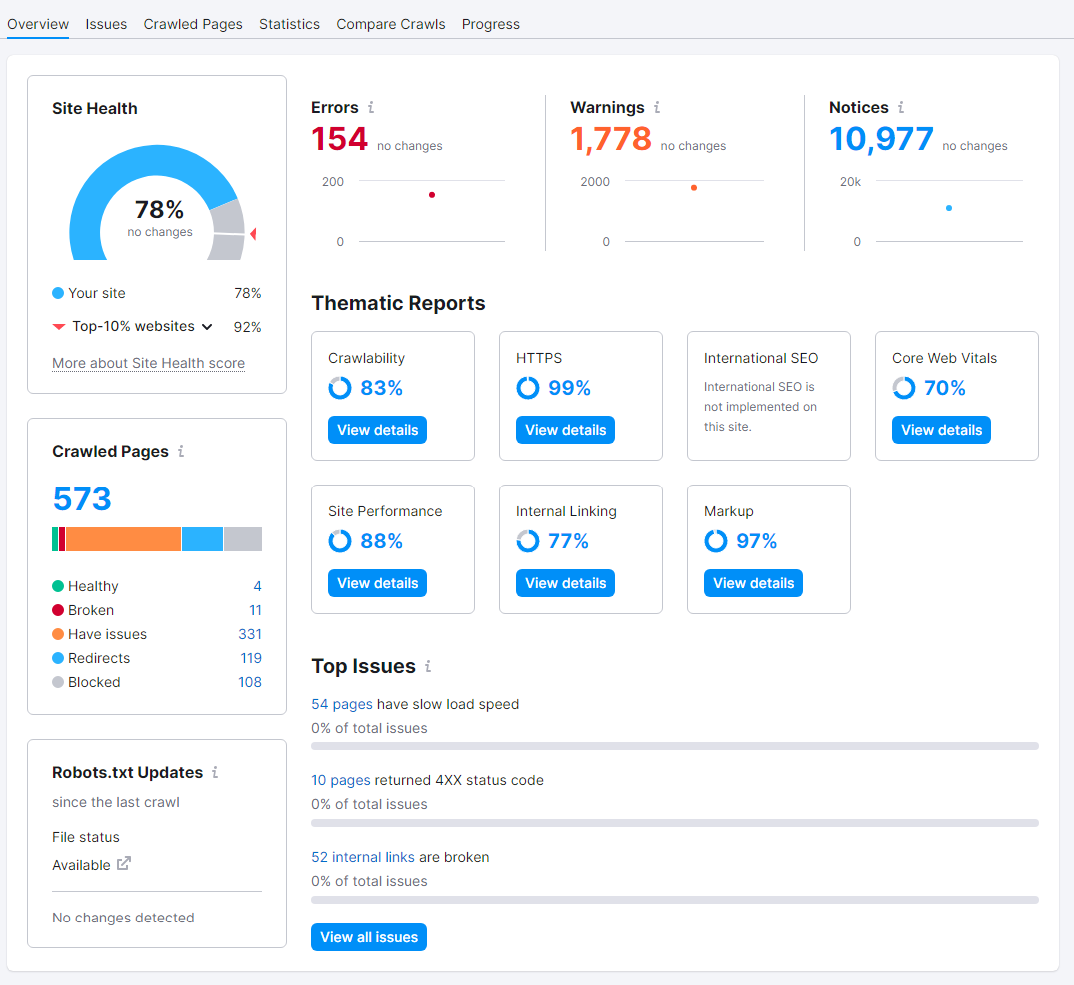This screenshot has height=985, width=1074.
Task: Click the Healthy pages count 4
Action: click(258, 586)
